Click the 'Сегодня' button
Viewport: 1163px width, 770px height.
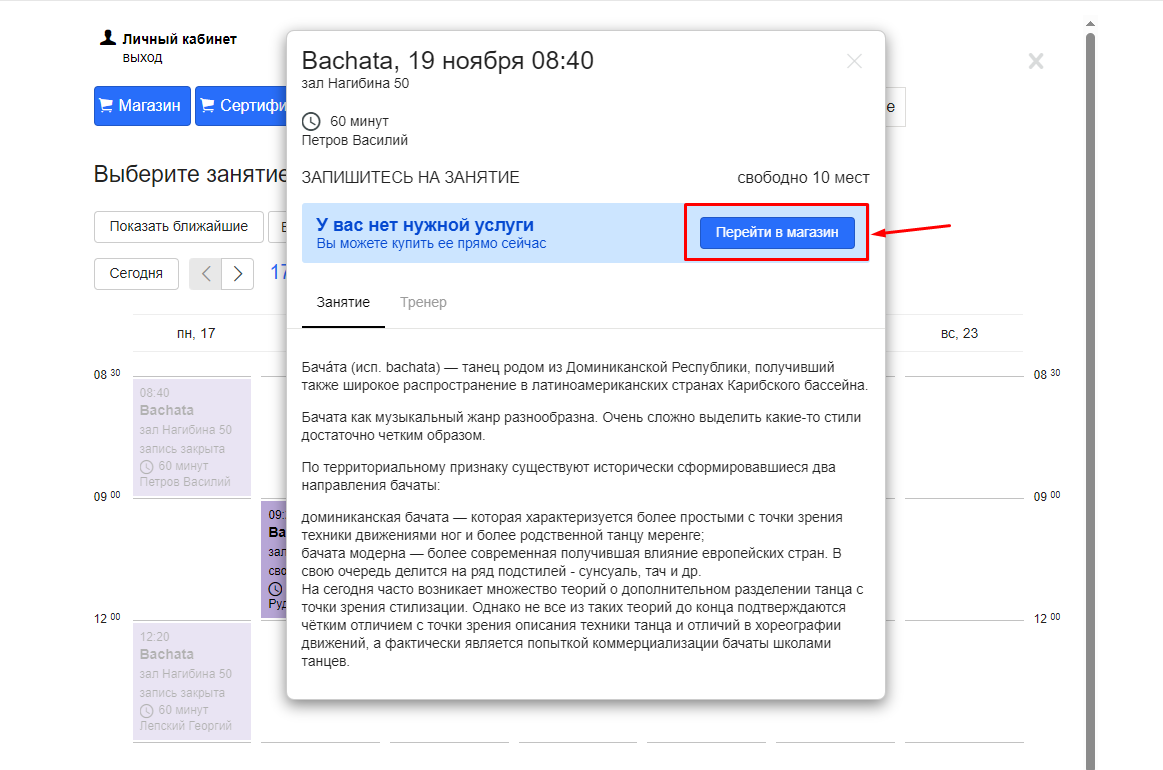pos(136,274)
